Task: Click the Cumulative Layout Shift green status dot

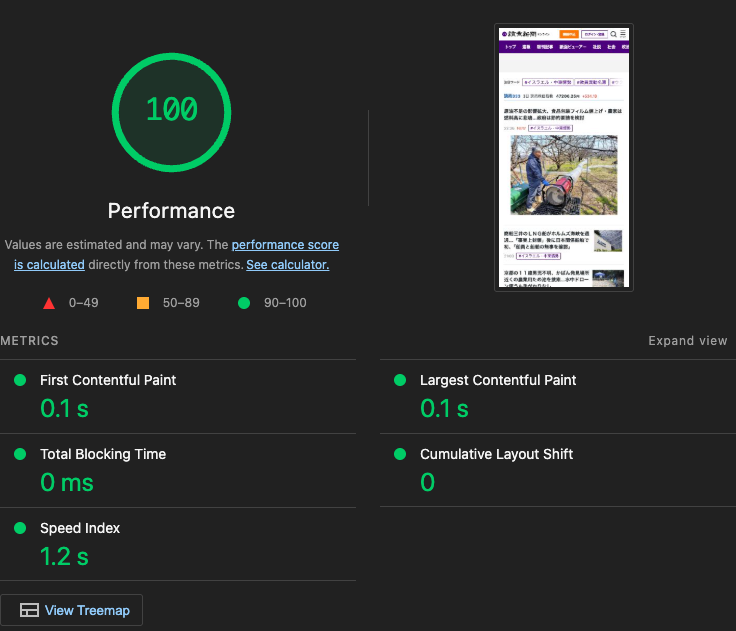Action: (400, 454)
